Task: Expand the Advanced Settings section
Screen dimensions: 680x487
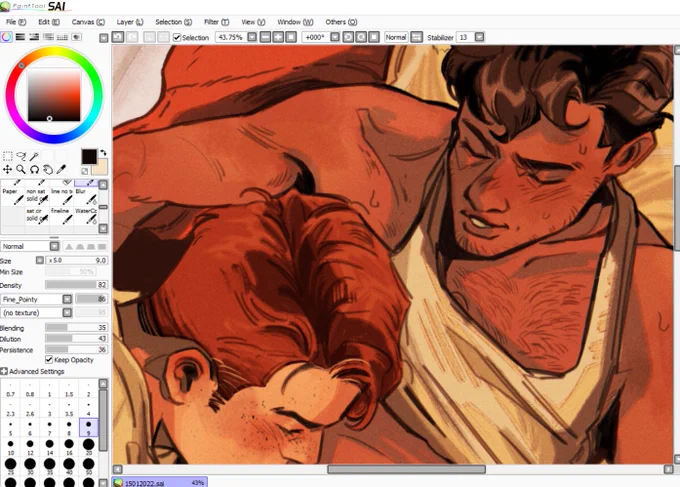Action: click(4, 371)
